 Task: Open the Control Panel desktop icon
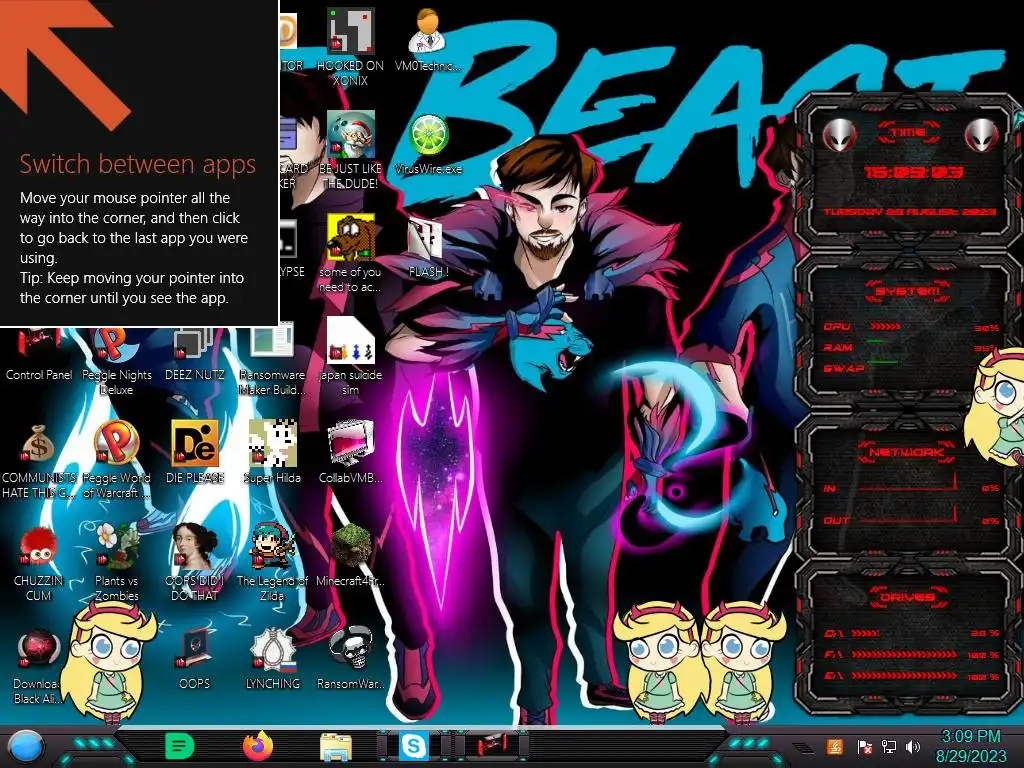[39, 353]
